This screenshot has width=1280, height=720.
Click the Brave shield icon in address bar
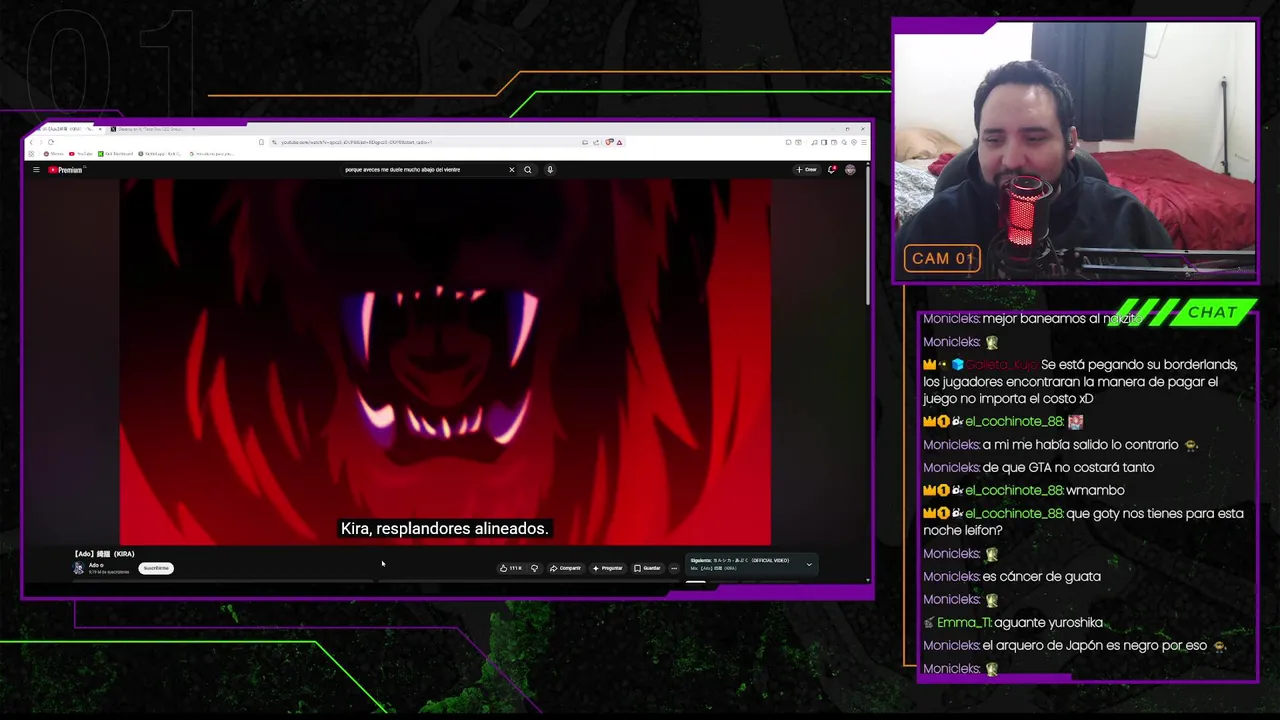pos(609,142)
